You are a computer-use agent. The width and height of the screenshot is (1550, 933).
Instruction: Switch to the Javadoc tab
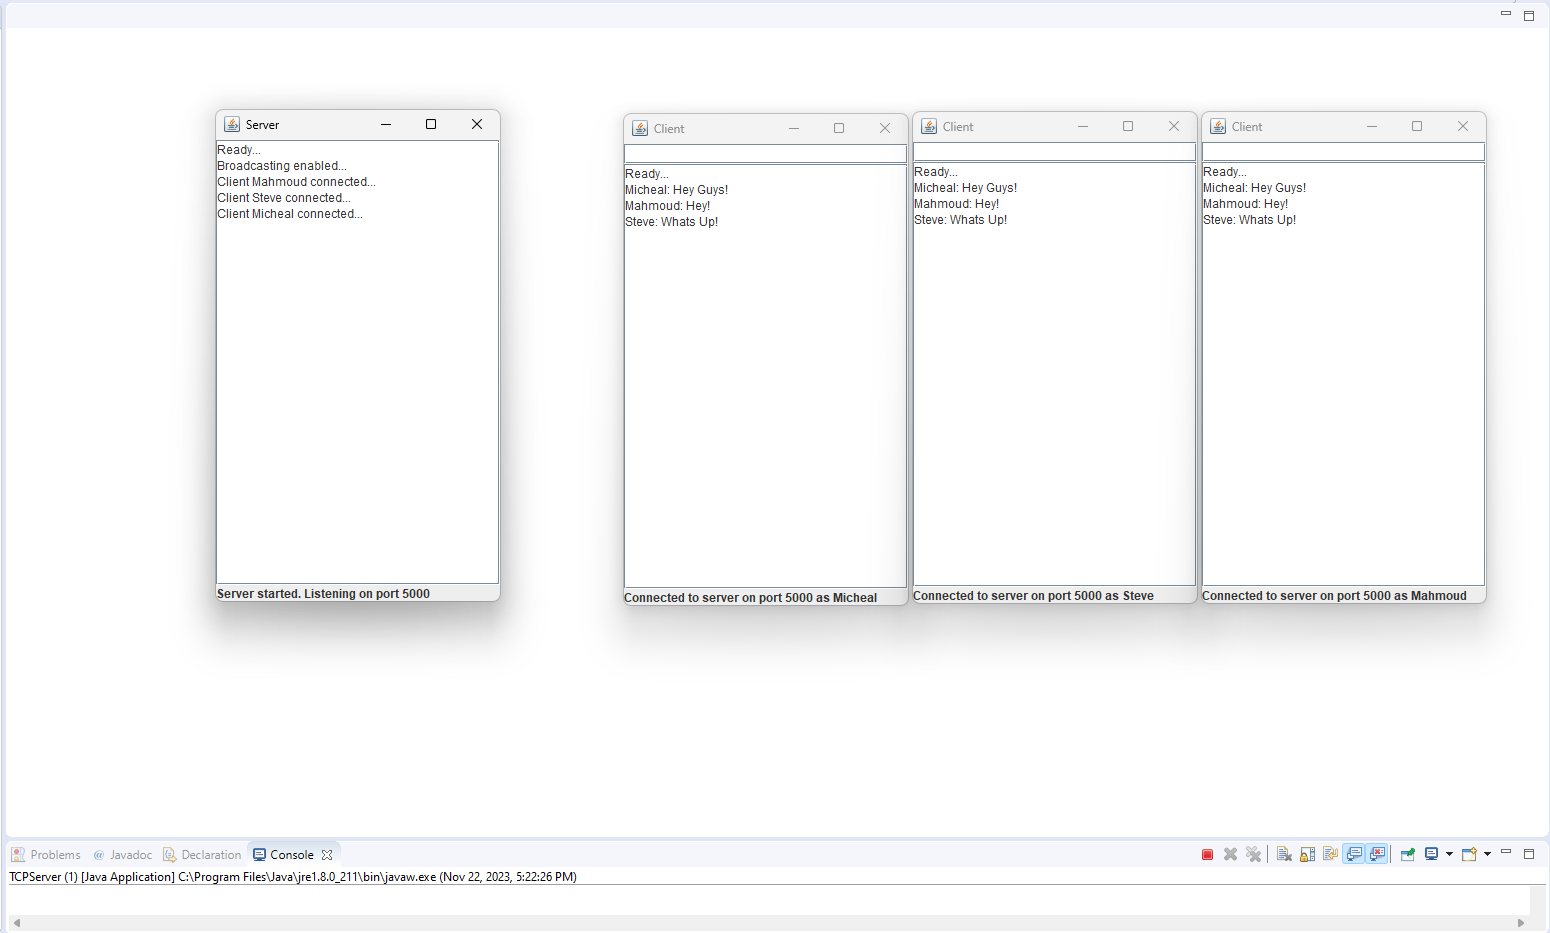coord(123,855)
